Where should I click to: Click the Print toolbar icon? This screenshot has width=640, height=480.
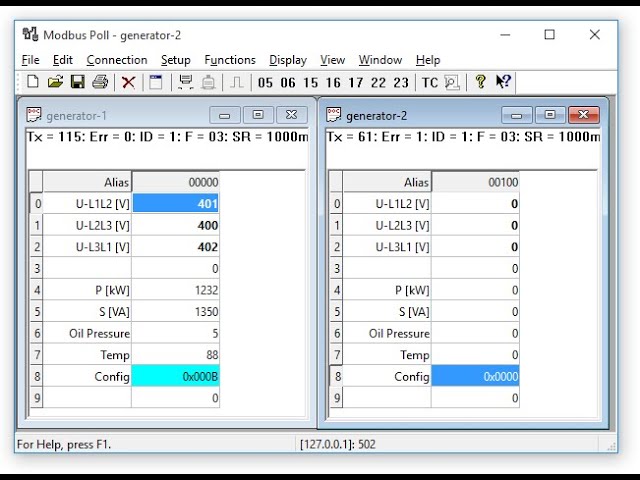(x=99, y=82)
